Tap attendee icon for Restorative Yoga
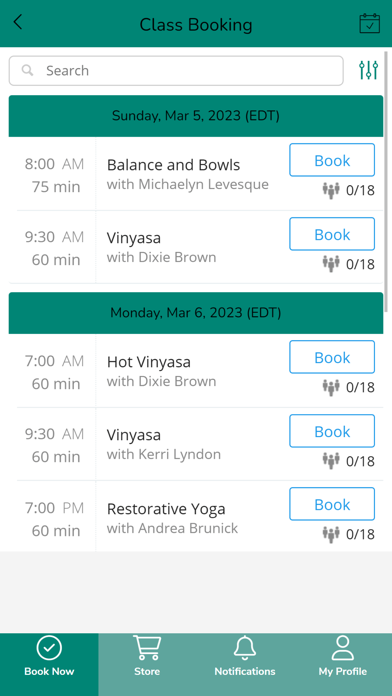This screenshot has width=392, height=696. (x=331, y=534)
